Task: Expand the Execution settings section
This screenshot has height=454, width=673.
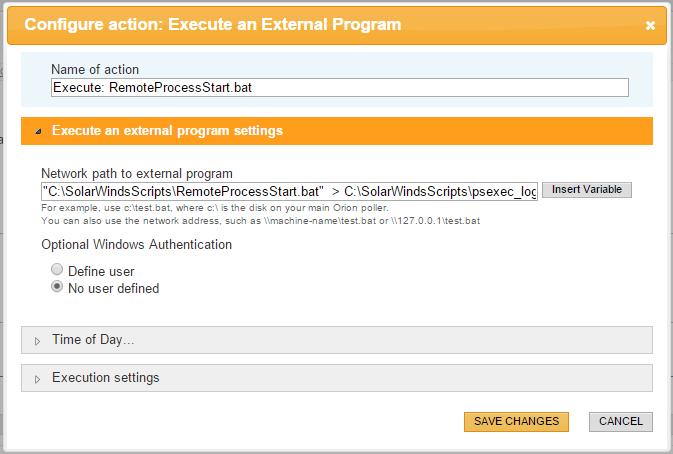Action: 105,378
